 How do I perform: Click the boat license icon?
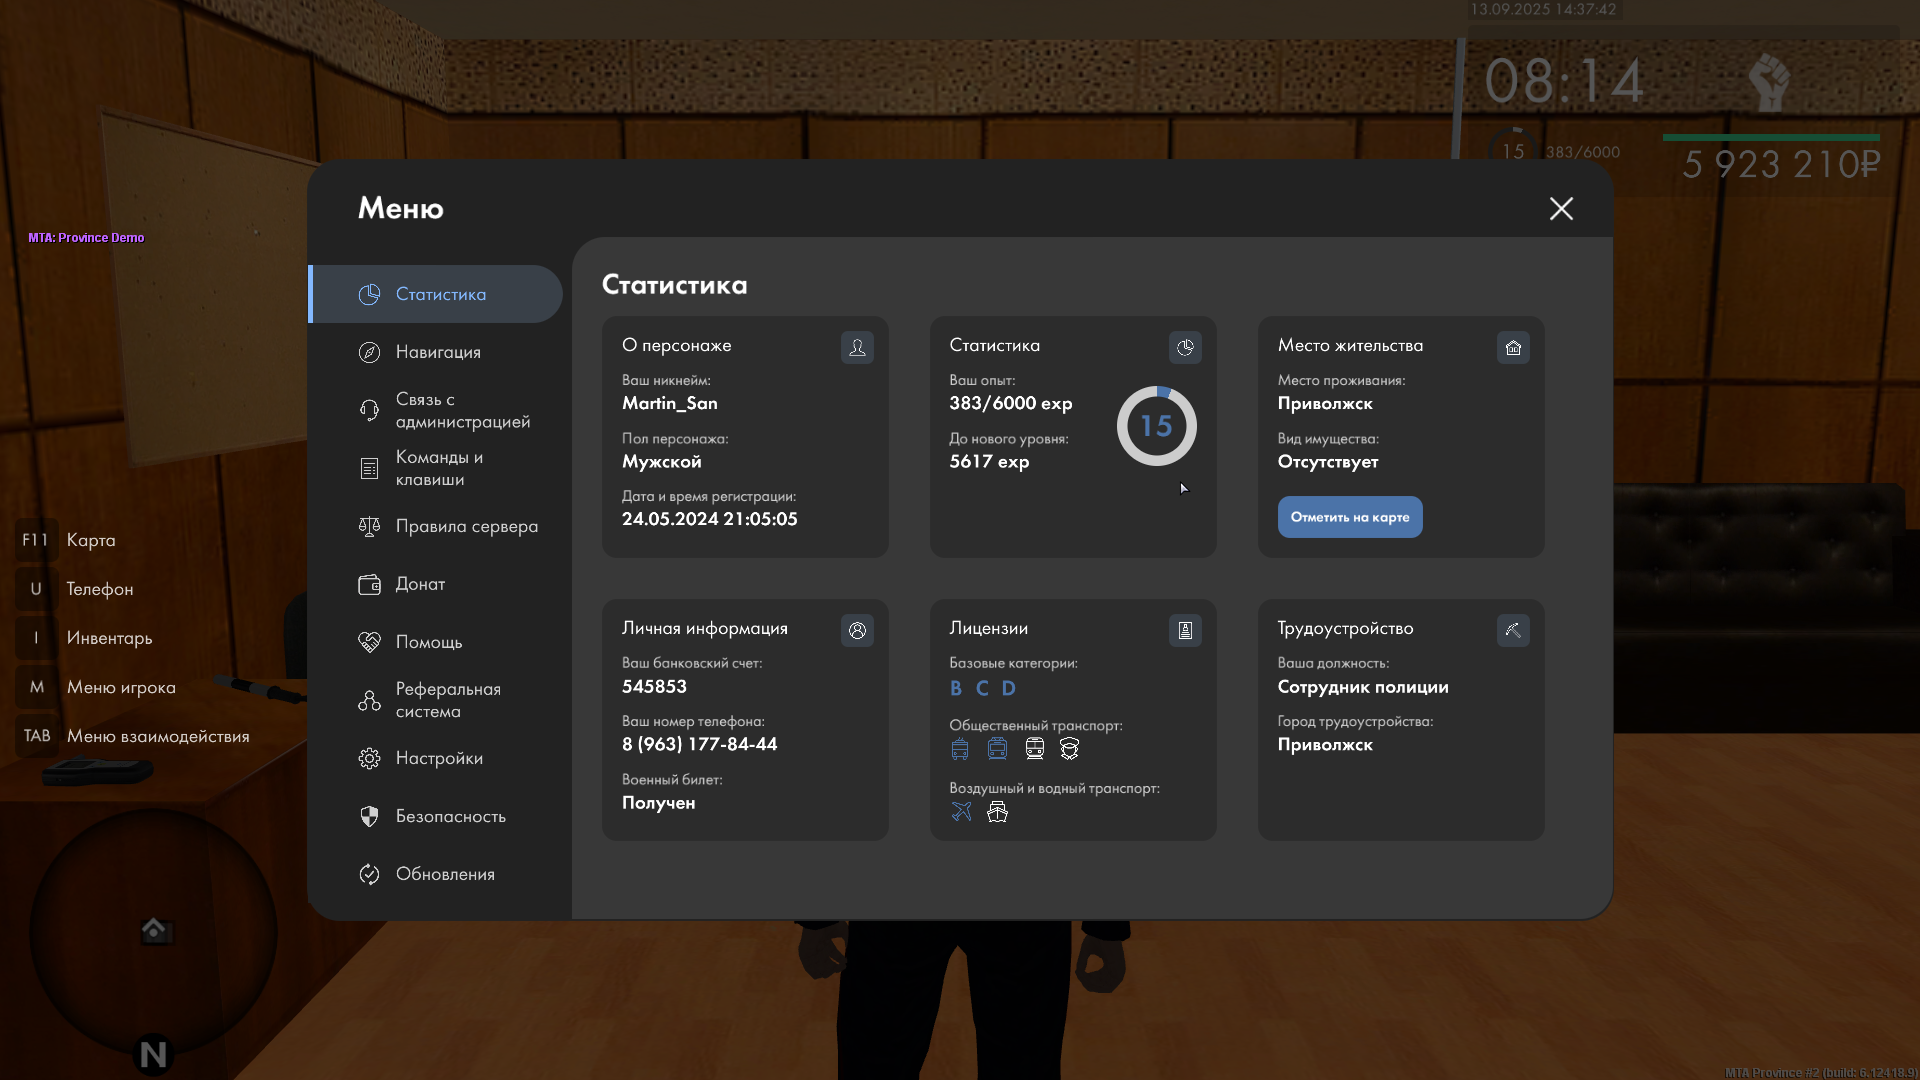997,812
